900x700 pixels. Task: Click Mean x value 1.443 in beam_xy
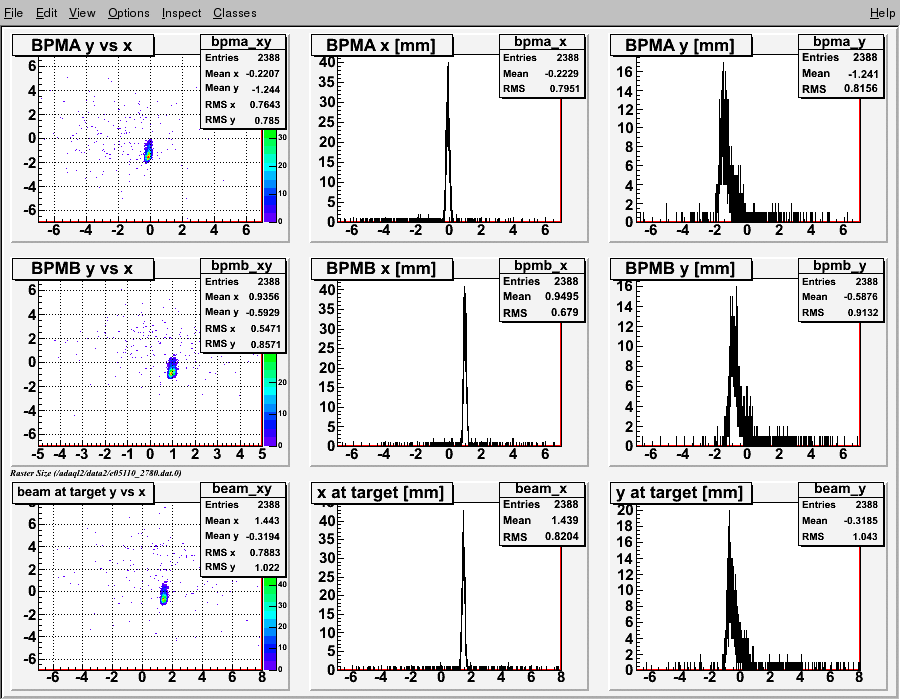pos(267,520)
